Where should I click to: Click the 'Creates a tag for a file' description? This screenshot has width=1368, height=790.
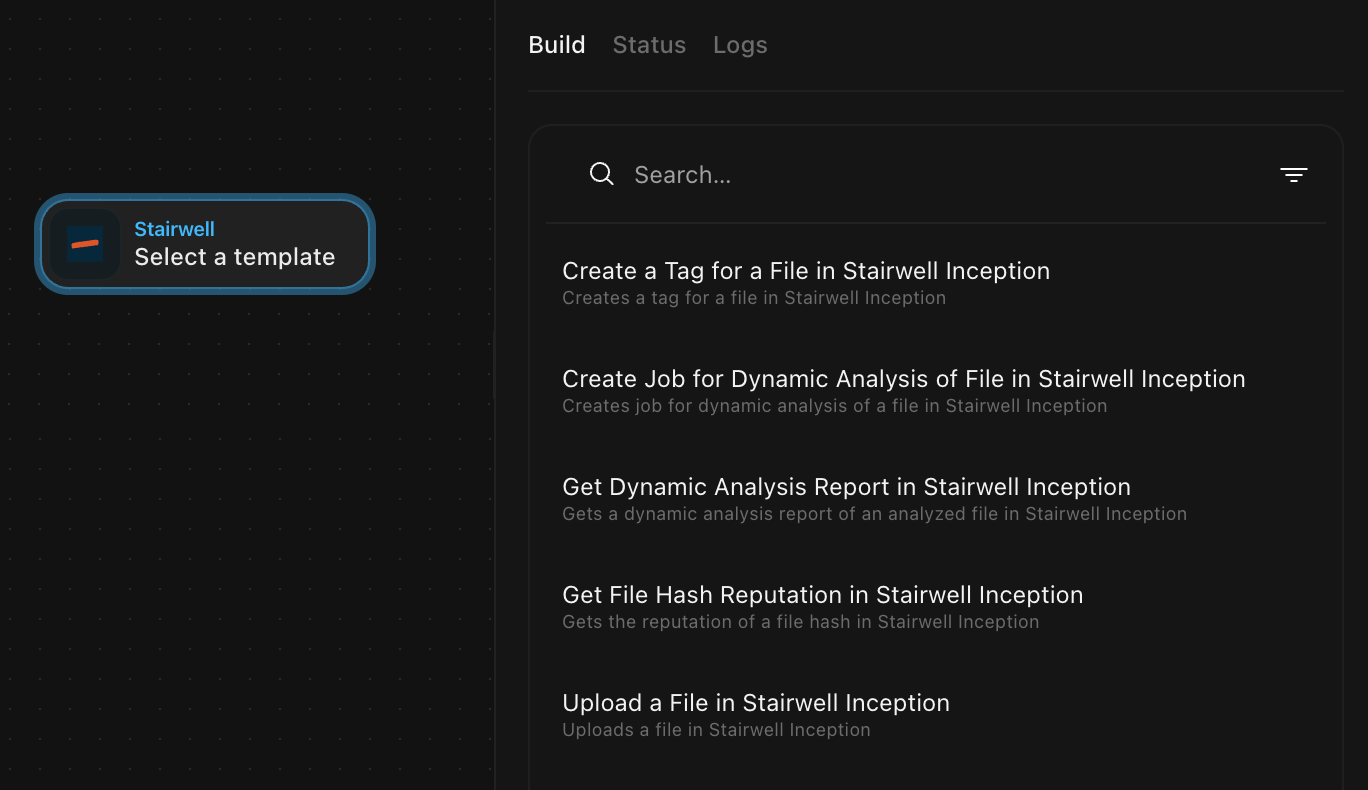point(753,298)
